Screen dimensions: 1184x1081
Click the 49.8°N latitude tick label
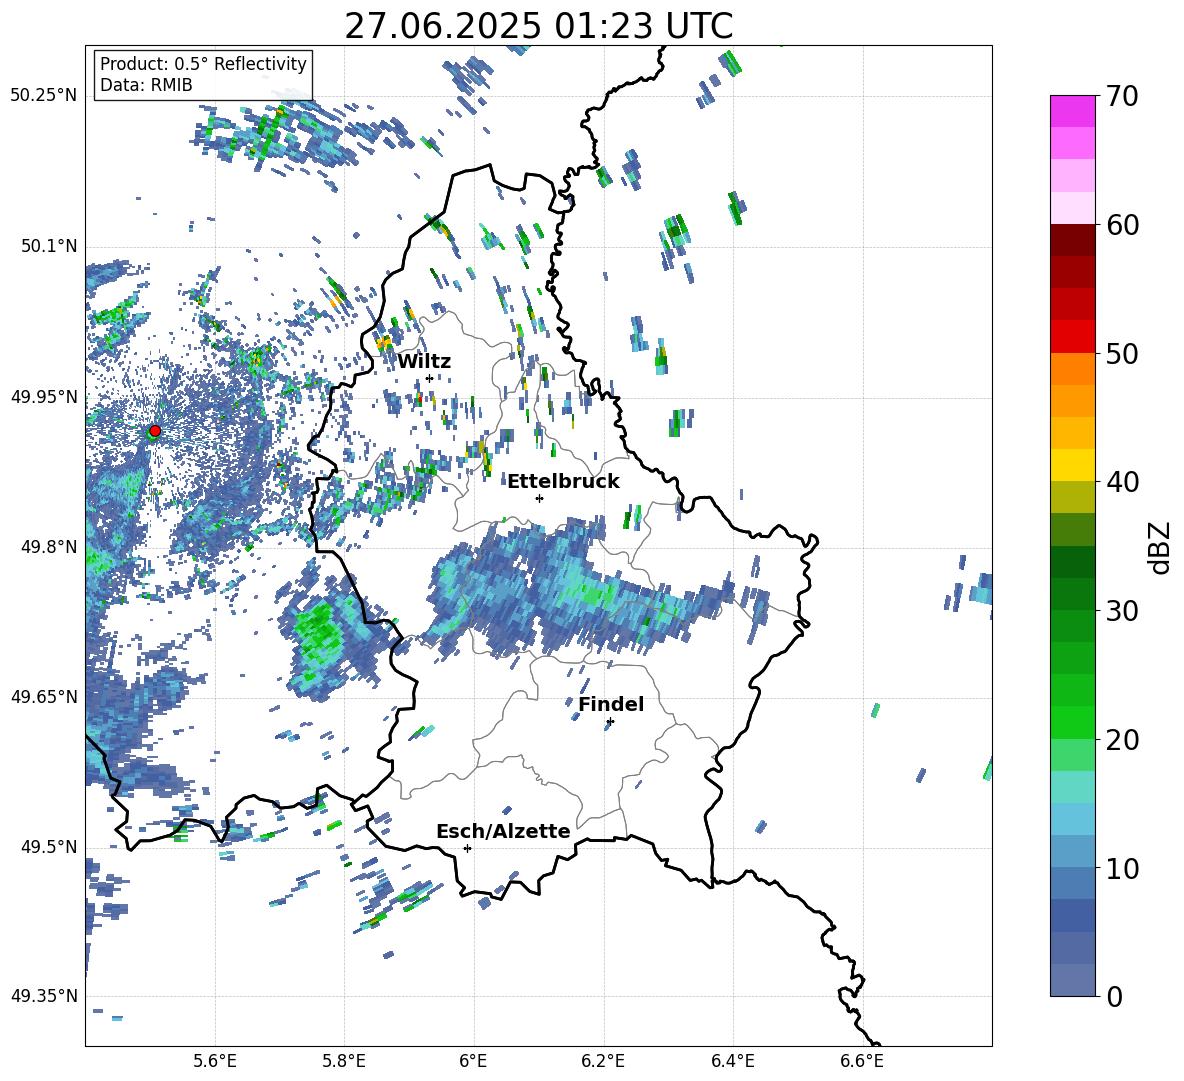(48, 547)
